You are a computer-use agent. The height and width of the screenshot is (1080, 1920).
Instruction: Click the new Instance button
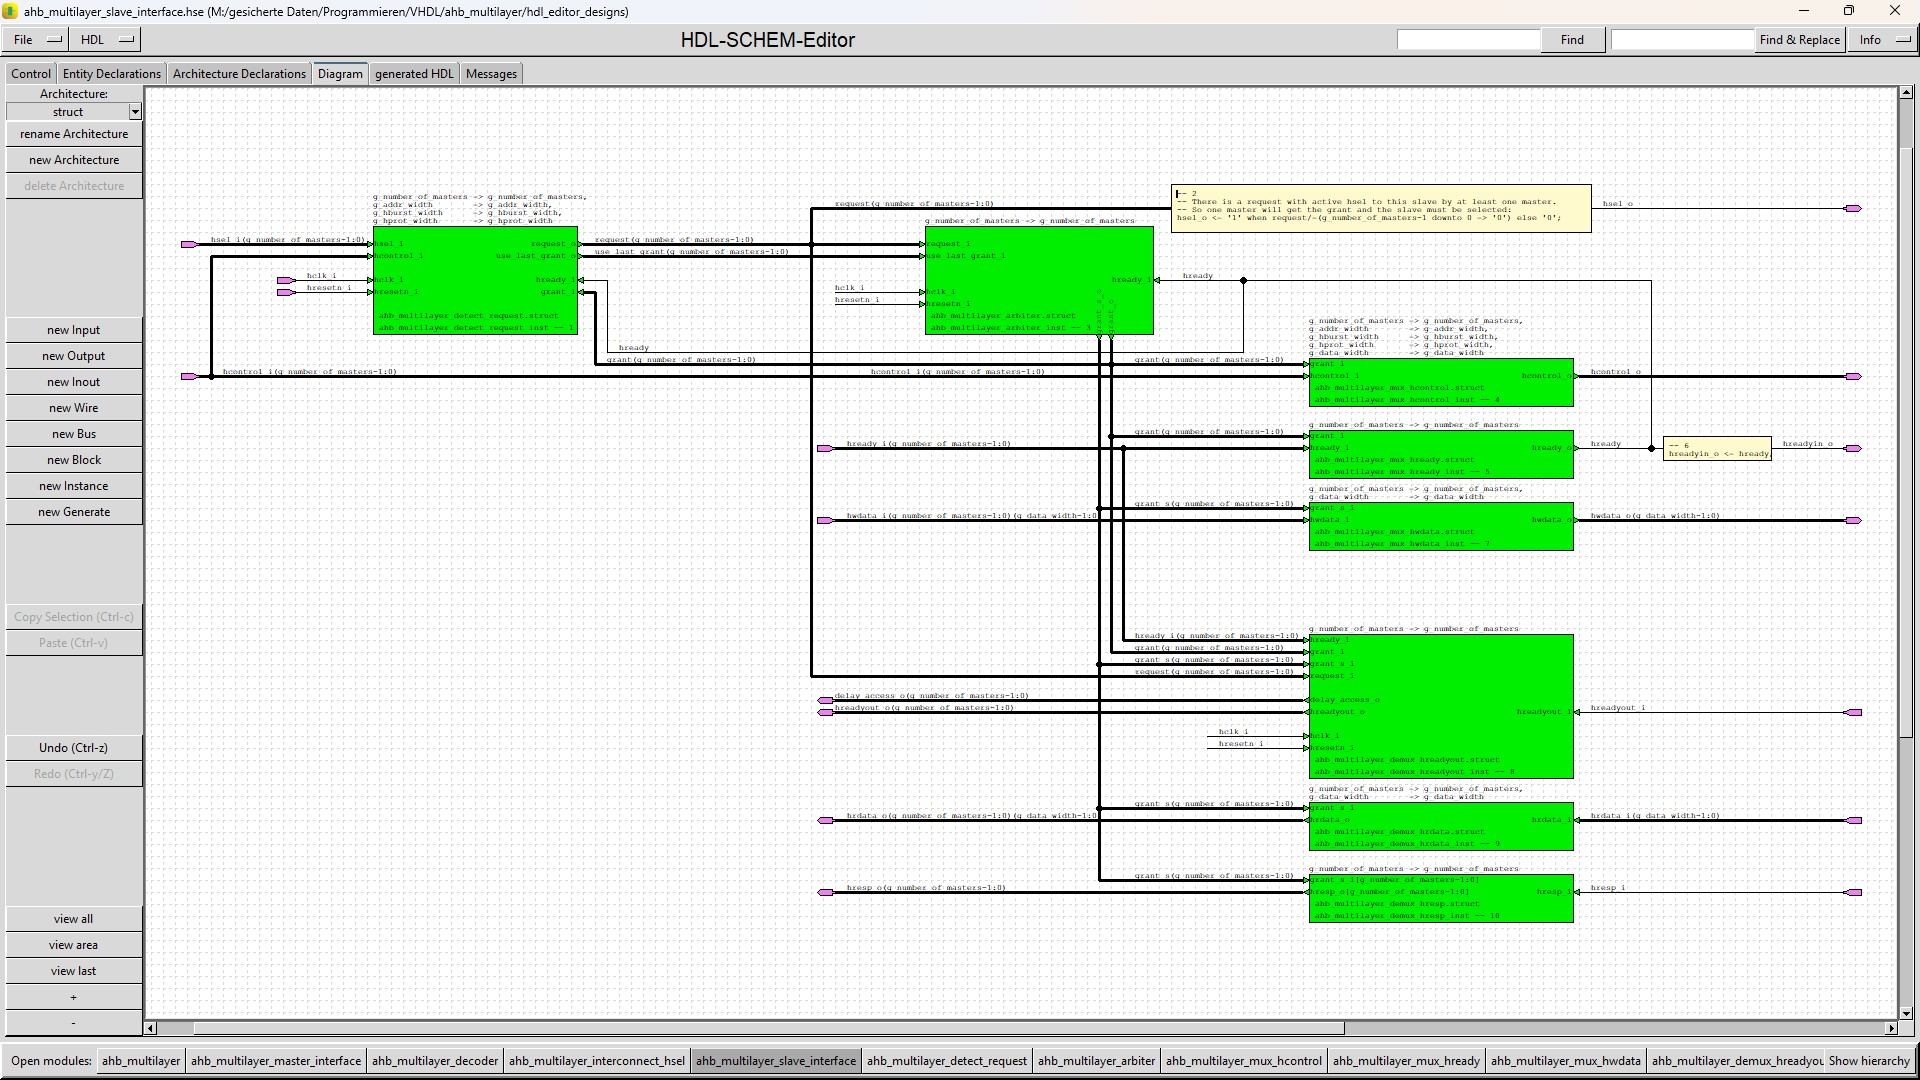pyautogui.click(x=73, y=486)
